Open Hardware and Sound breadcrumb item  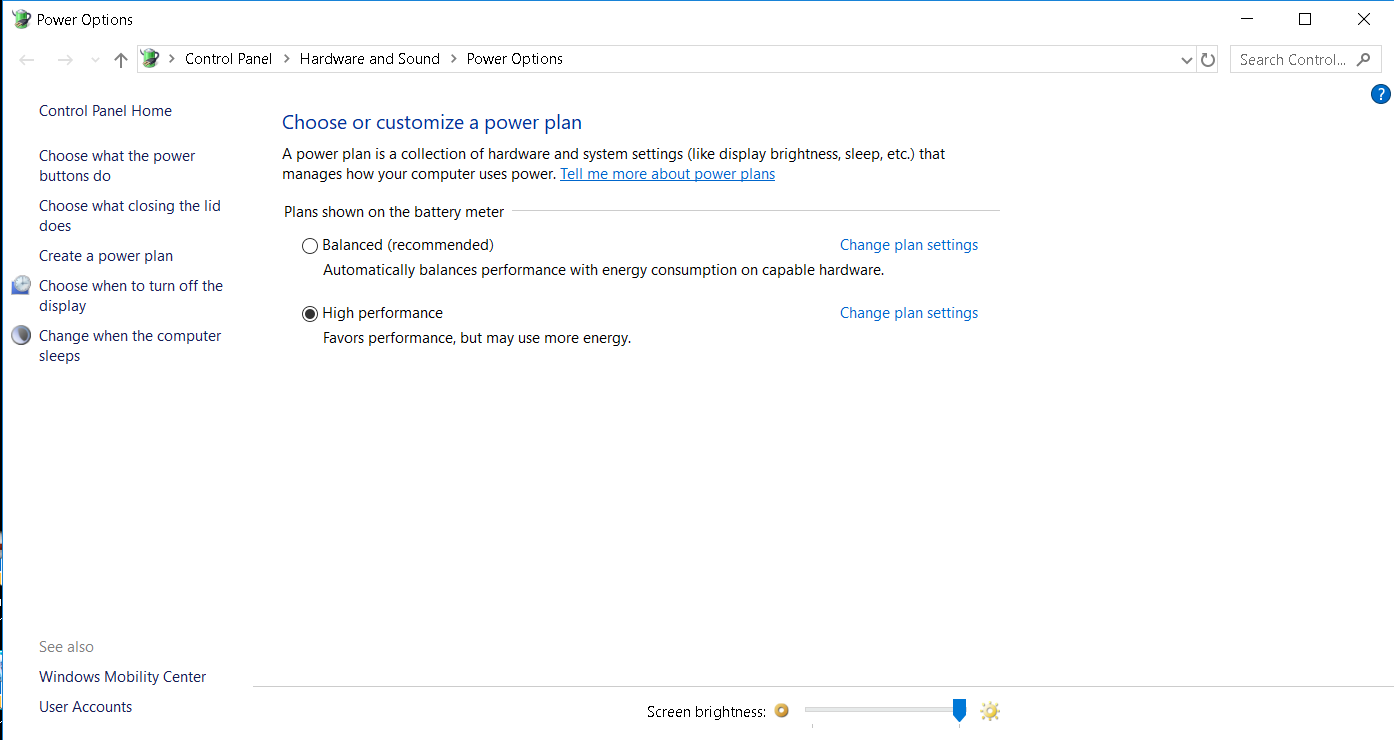point(370,59)
